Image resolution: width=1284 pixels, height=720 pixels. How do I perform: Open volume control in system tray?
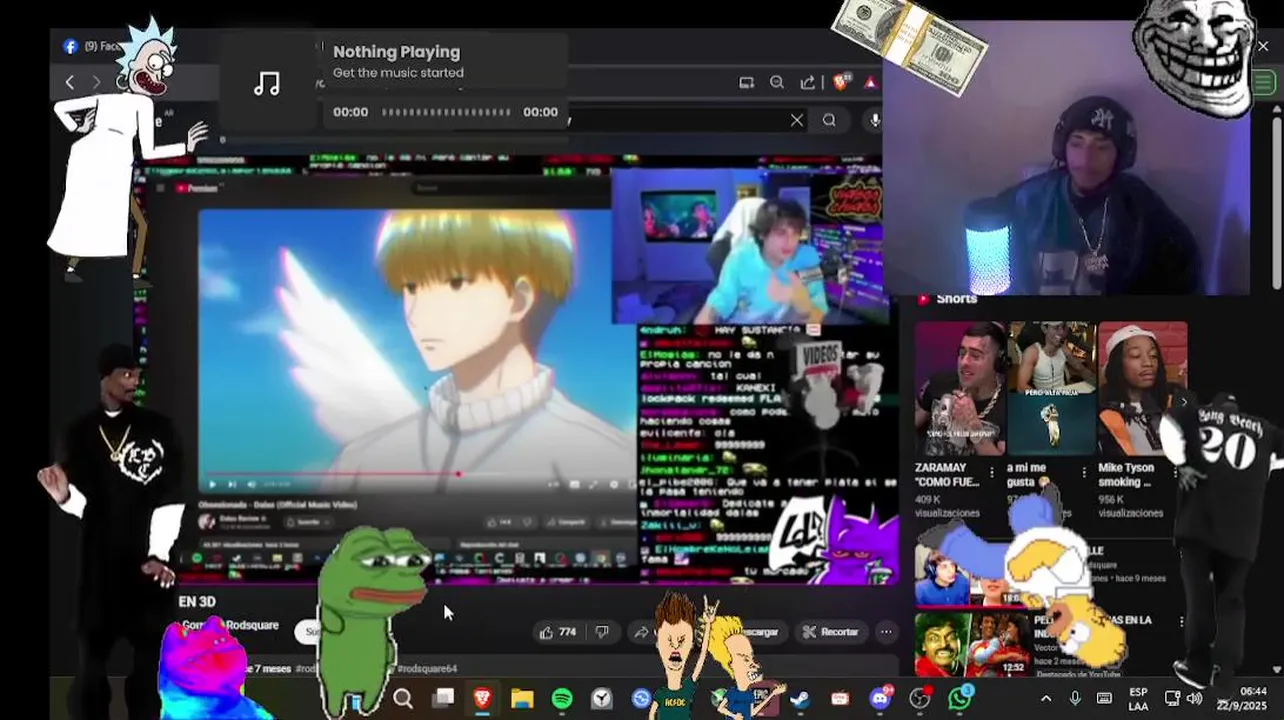[x=1195, y=699]
